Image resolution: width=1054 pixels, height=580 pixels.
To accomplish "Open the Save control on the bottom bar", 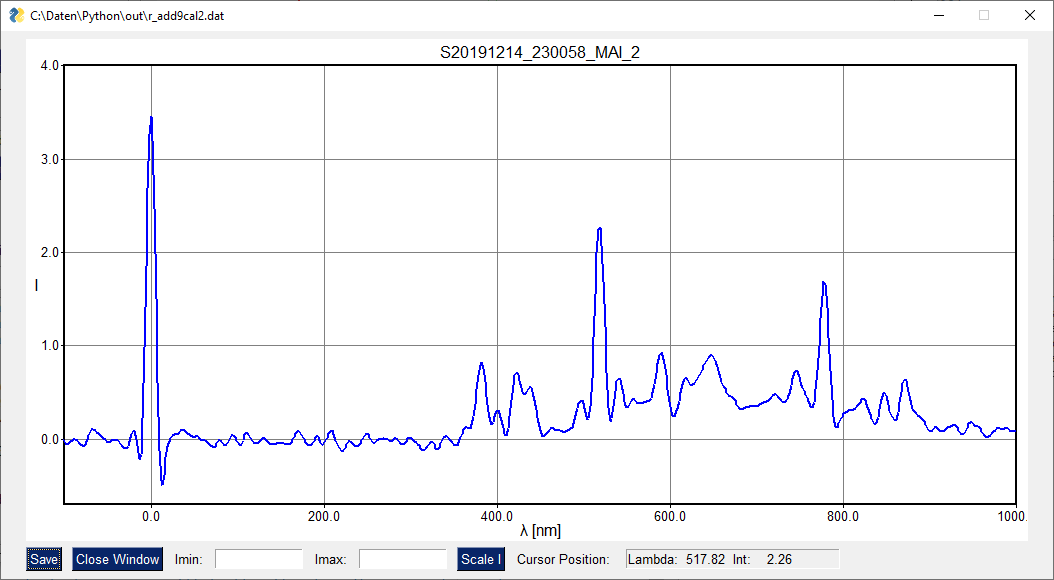I will click(x=43, y=559).
